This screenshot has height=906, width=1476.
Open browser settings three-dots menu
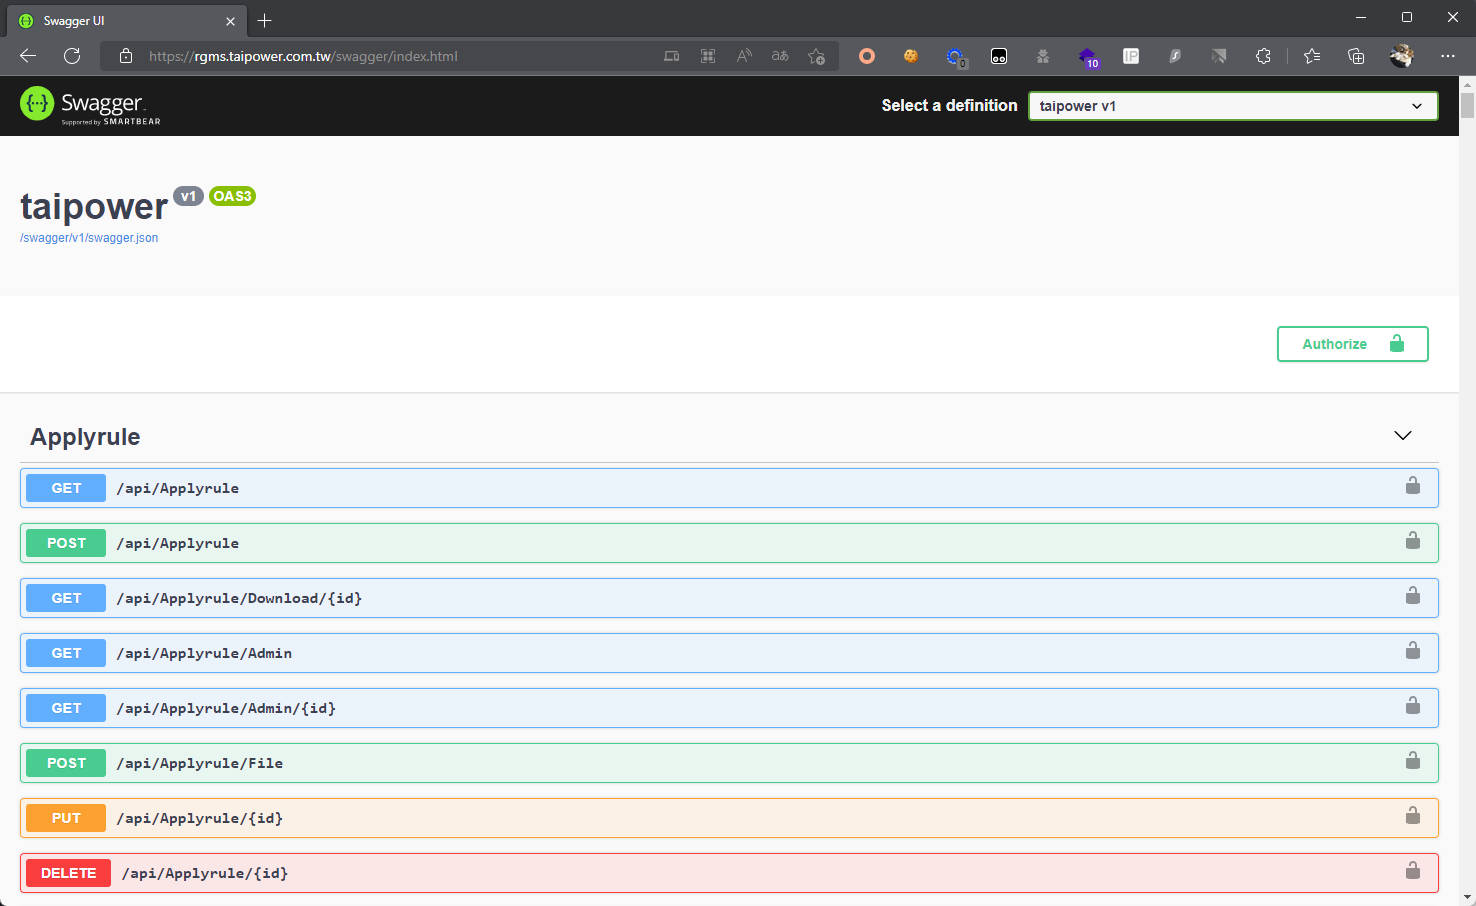click(1447, 56)
